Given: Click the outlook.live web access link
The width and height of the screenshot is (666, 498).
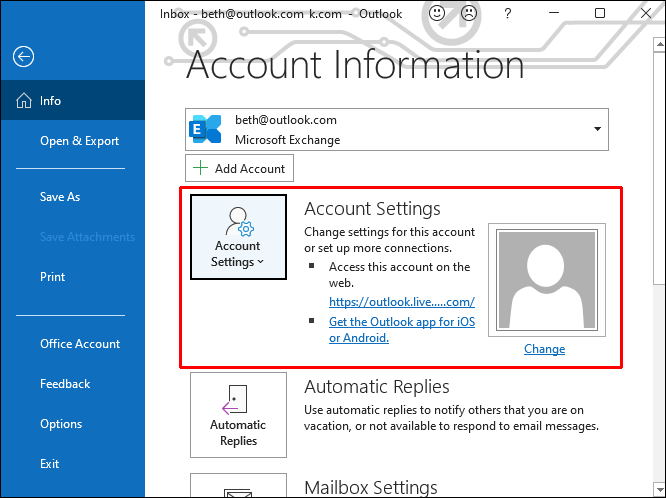Looking at the screenshot, I should click(401, 301).
